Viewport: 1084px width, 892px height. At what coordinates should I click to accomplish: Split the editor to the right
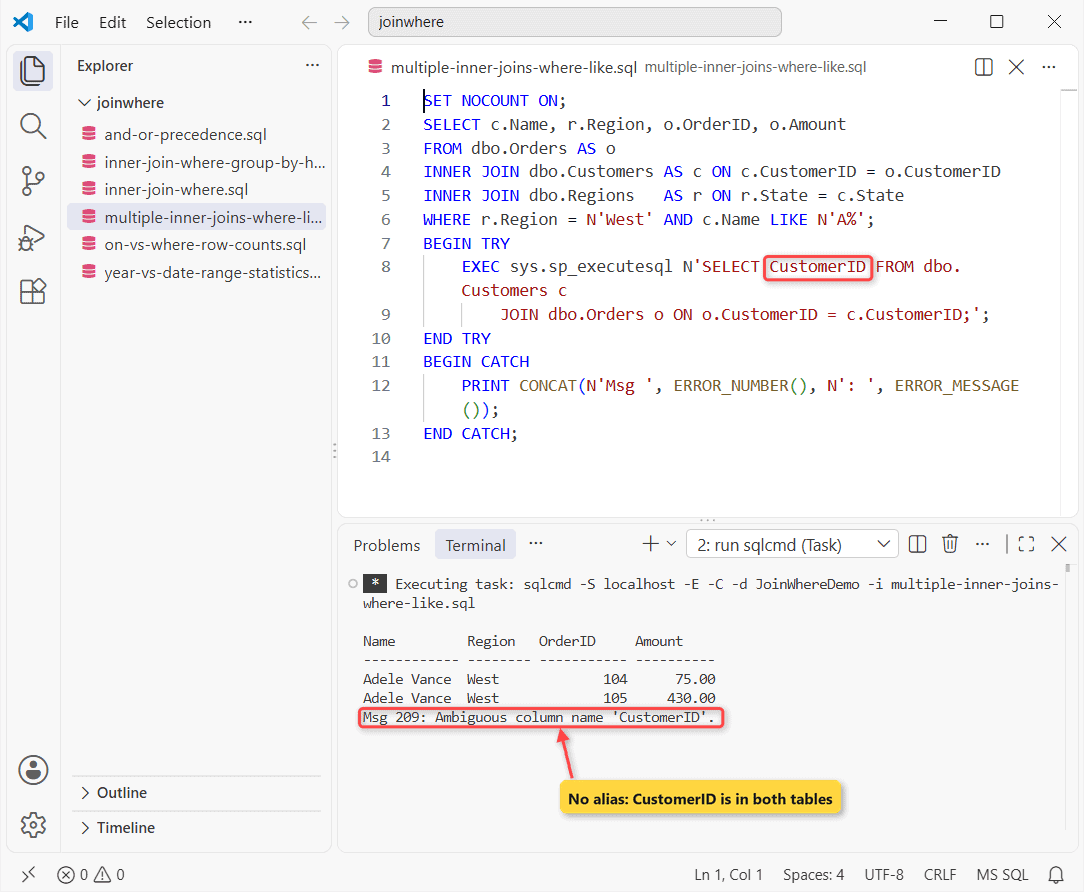pyautogui.click(x=984, y=67)
